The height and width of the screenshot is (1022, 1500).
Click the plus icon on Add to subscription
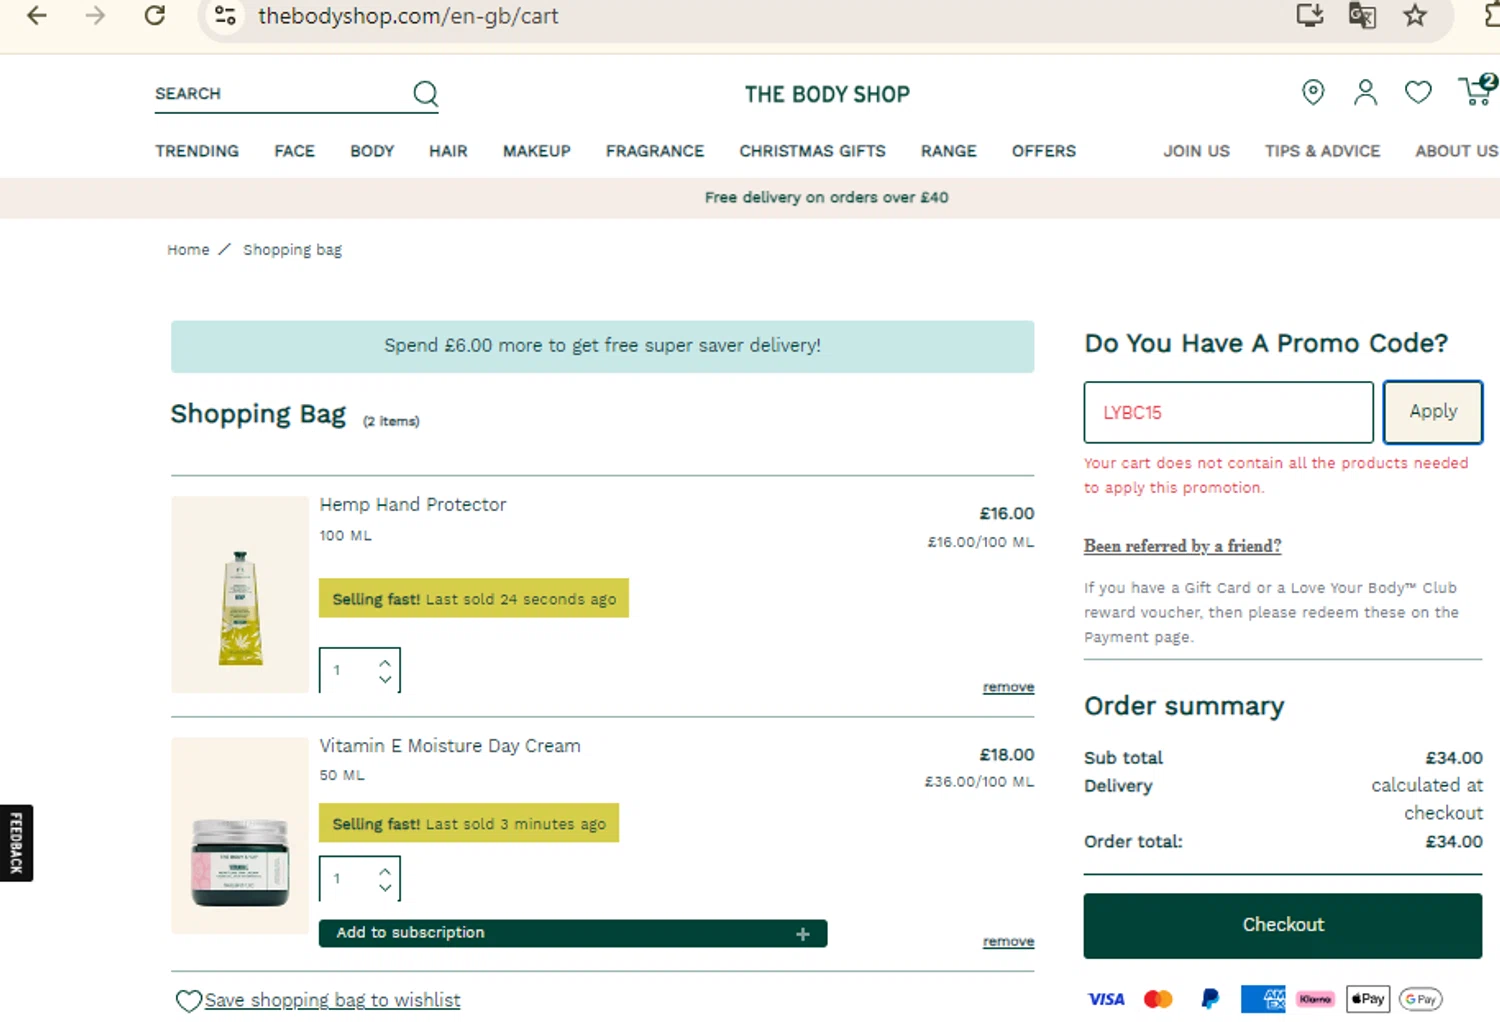tap(802, 934)
